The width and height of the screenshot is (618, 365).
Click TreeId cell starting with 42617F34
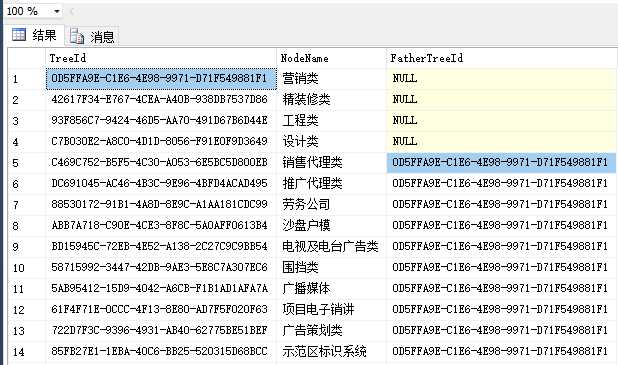tap(161, 100)
